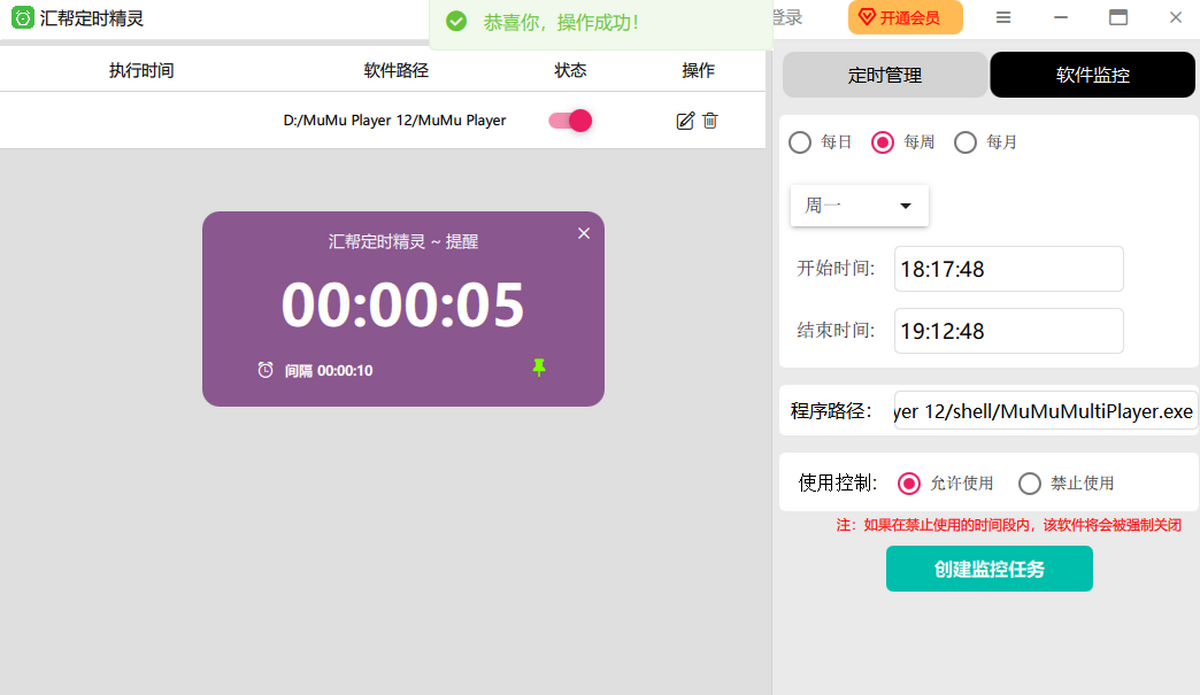Viewport: 1200px width, 695px height.
Task: Select the 每日 radio option
Action: 800,142
